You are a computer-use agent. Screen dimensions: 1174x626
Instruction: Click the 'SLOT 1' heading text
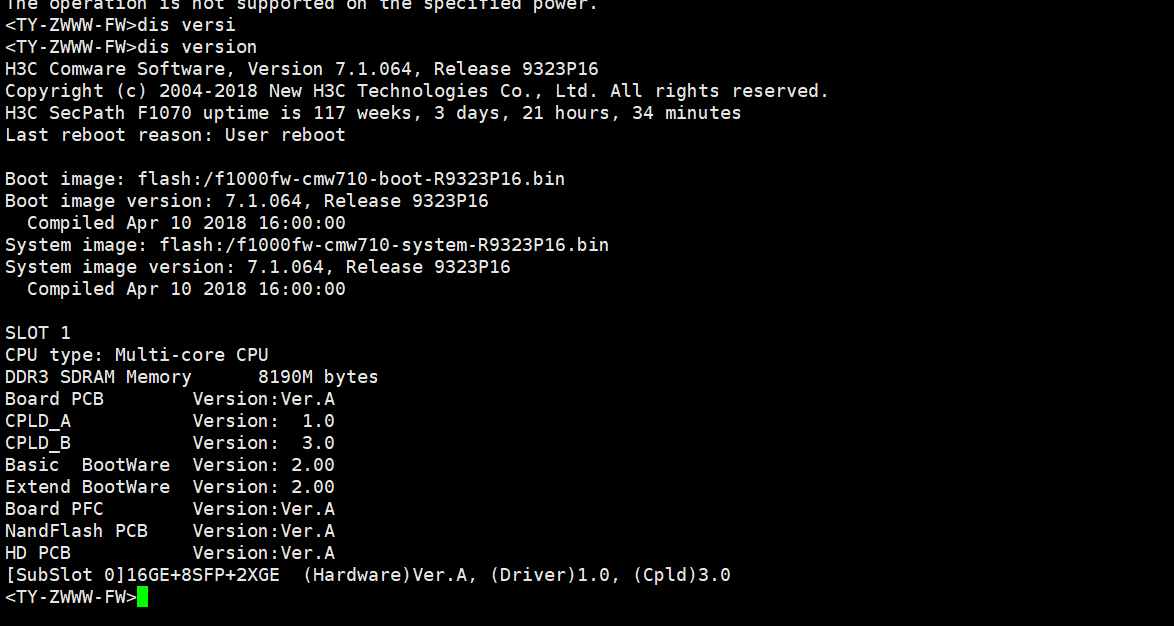point(37,332)
